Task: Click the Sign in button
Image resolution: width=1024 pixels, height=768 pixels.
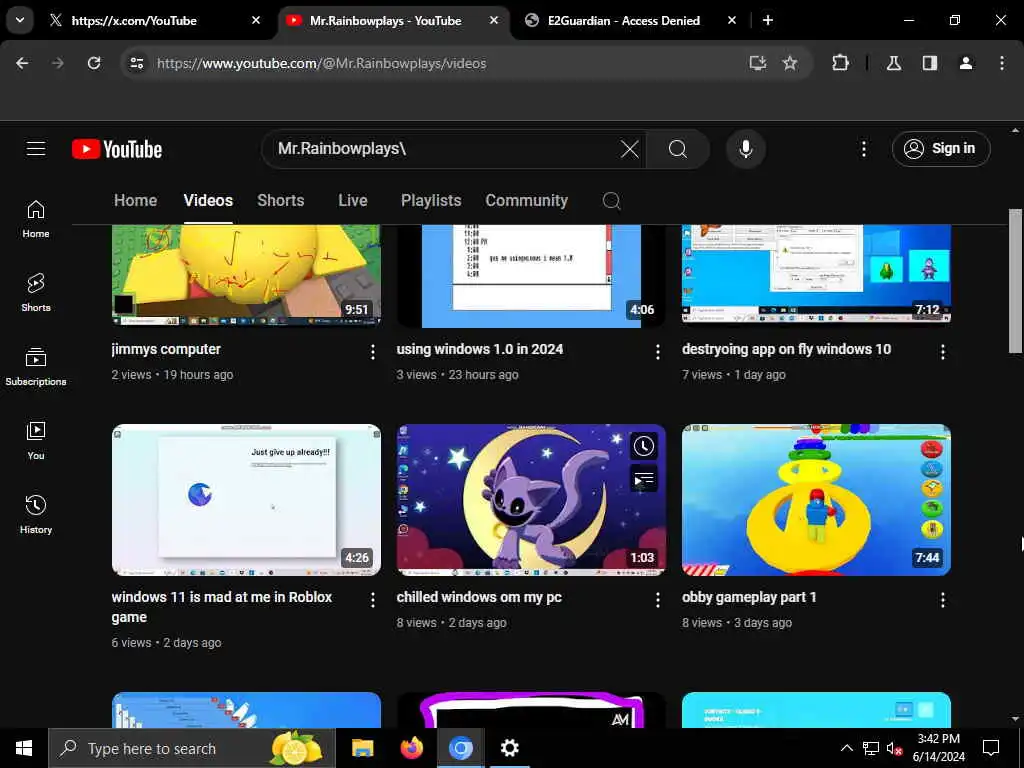Action: pyautogui.click(x=941, y=149)
